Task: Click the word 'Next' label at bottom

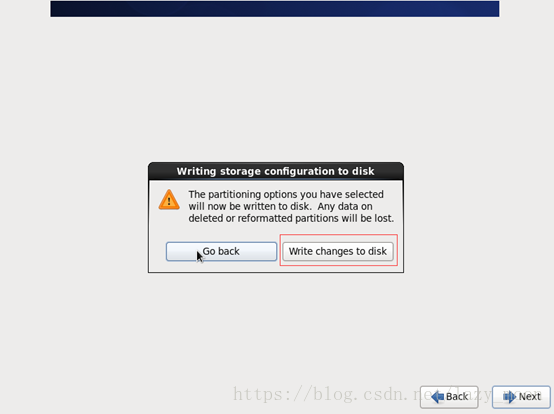Action: [x=529, y=397]
